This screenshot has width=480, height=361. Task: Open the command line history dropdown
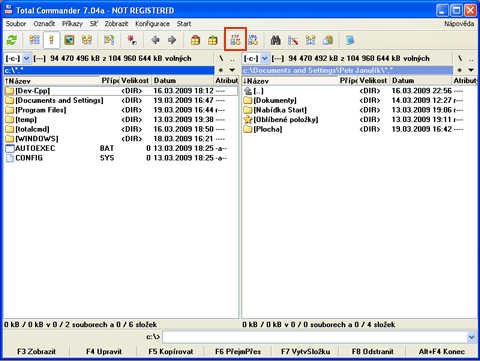pyautogui.click(x=471, y=337)
